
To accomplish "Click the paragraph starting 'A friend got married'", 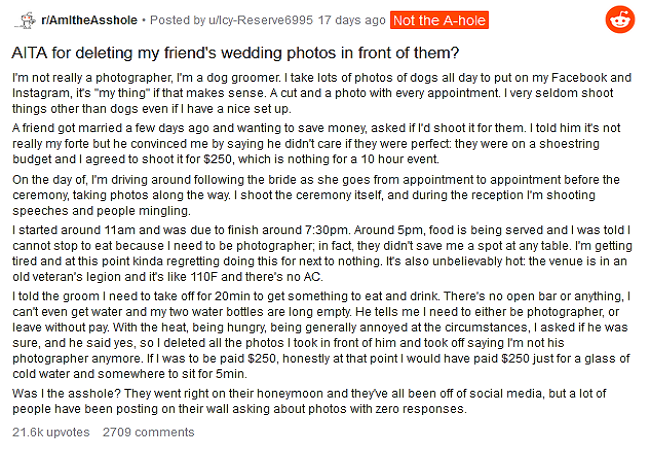I will click(x=316, y=143).
